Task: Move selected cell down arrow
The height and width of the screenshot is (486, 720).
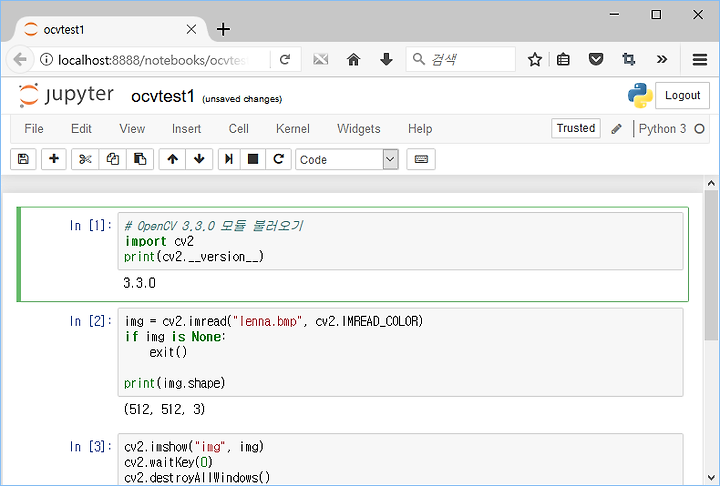Action: coord(199,159)
